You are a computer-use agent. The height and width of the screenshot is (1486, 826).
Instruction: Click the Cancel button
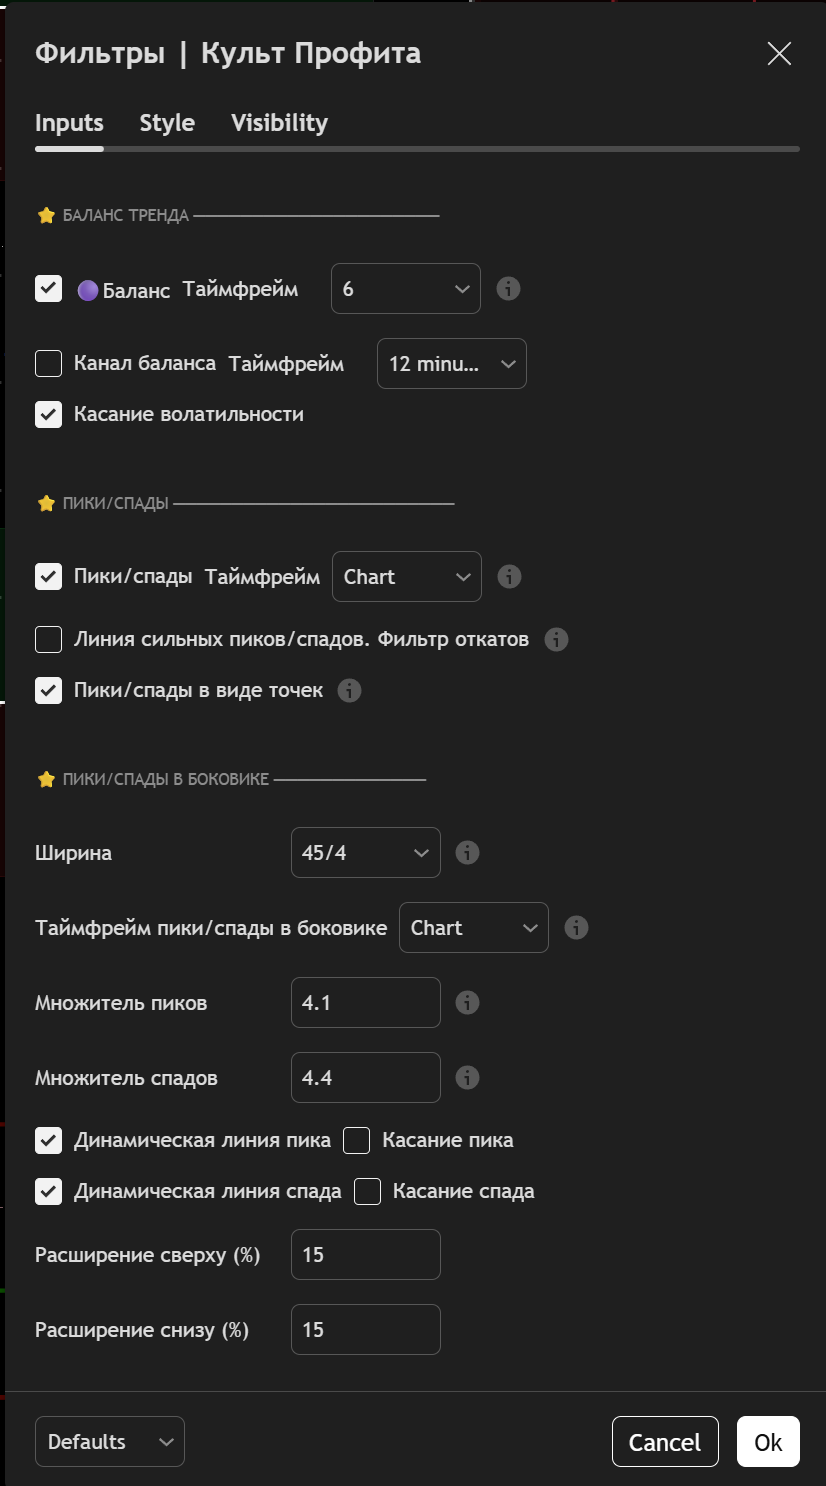click(665, 1442)
